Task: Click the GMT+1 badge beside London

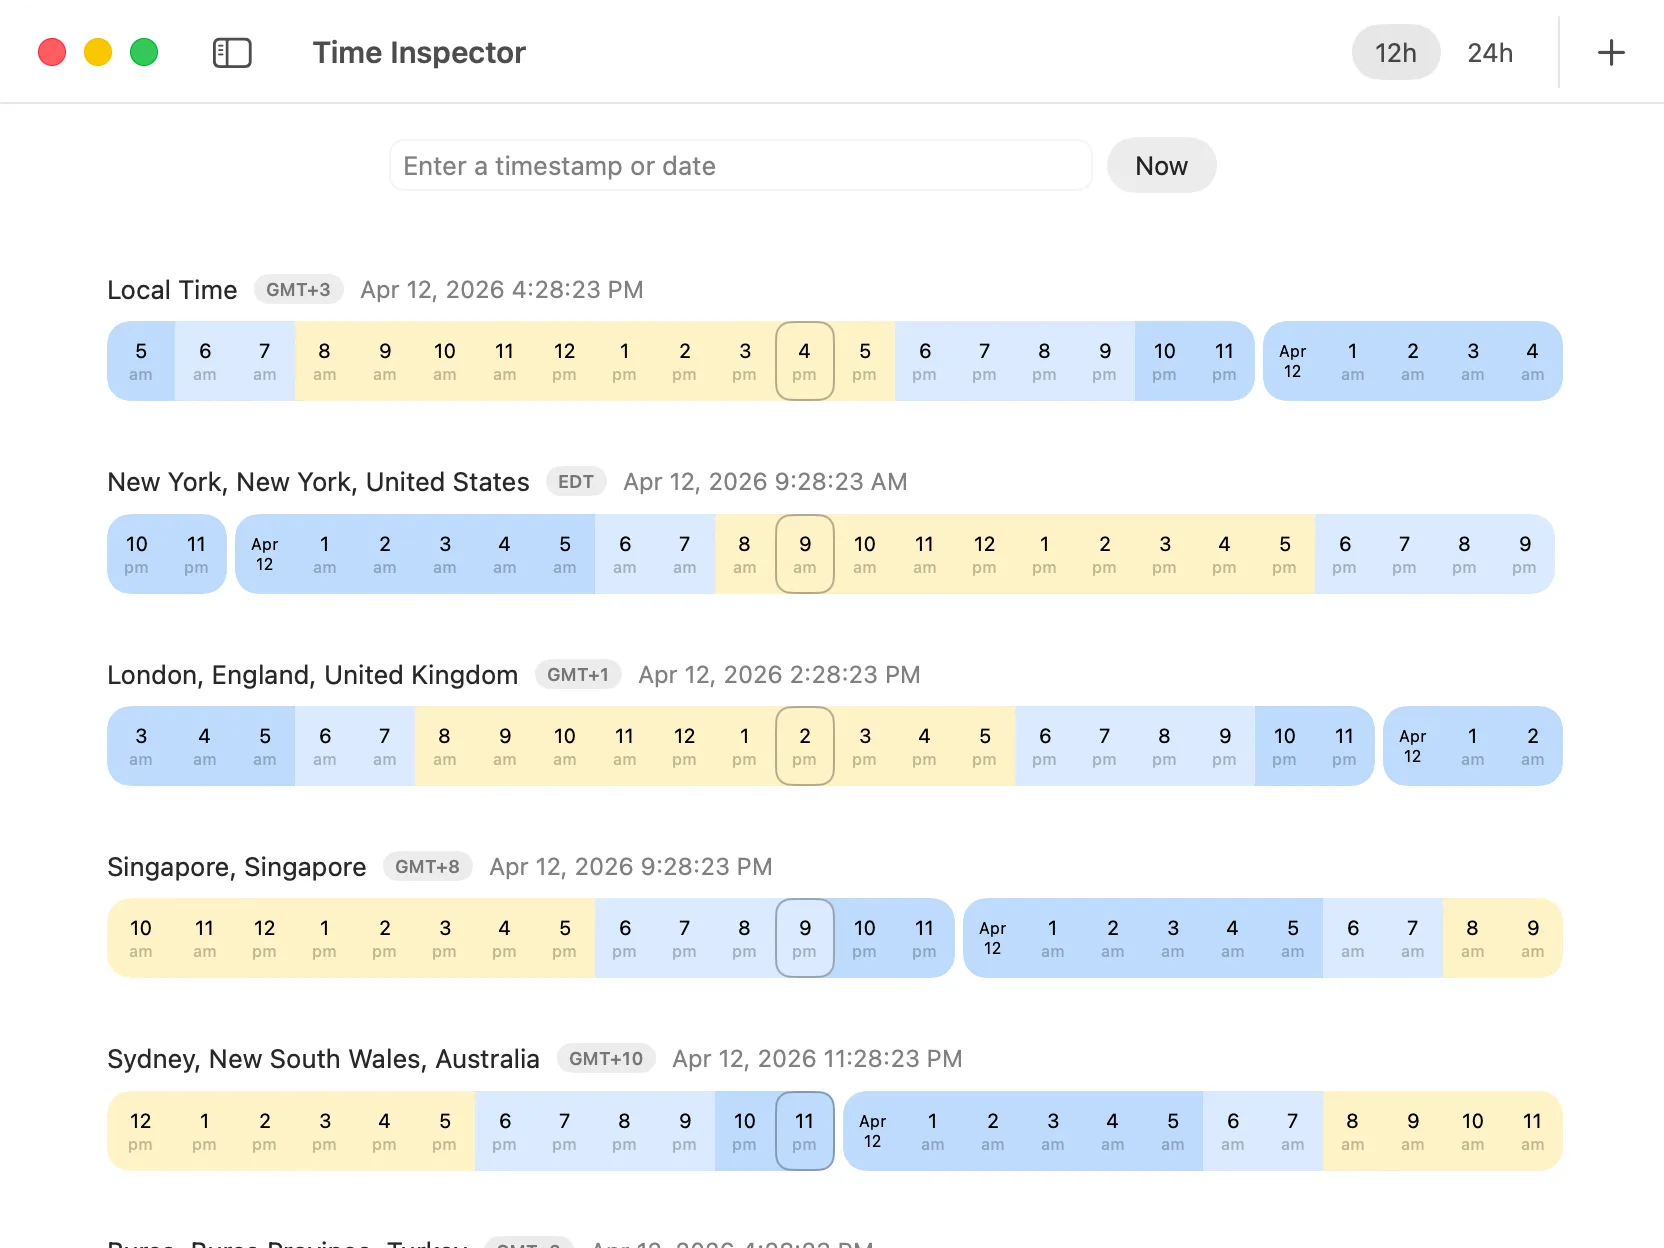Action: tap(578, 675)
